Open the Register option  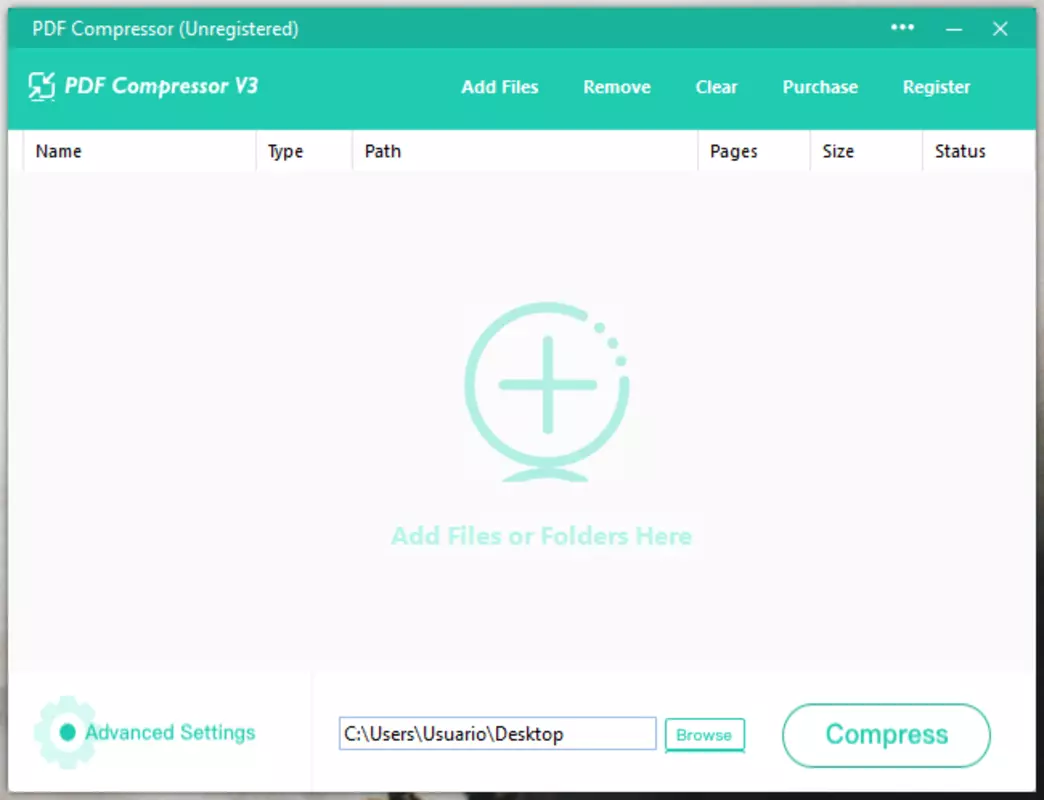click(x=936, y=87)
